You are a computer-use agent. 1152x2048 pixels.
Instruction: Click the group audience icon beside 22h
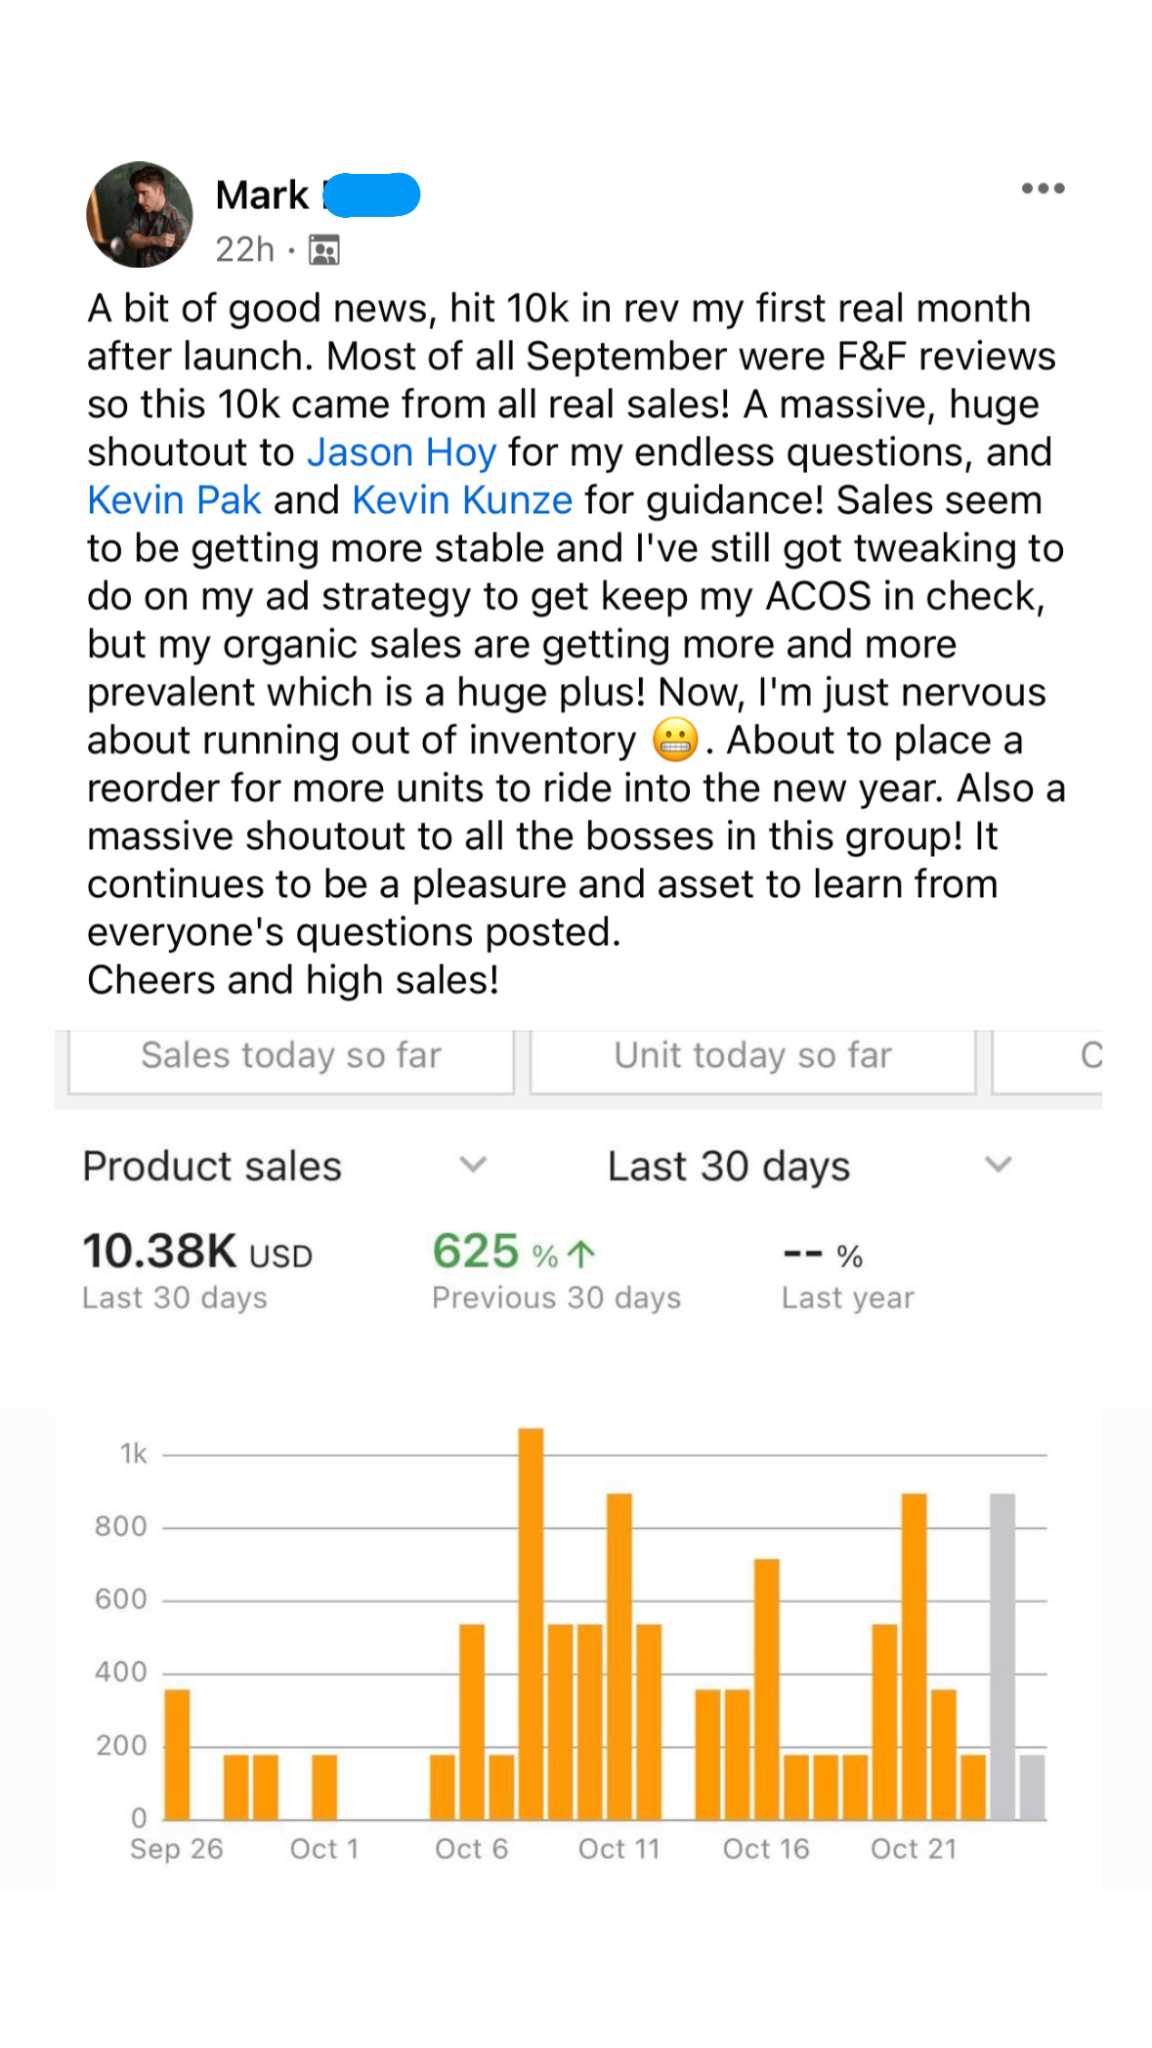[x=324, y=250]
